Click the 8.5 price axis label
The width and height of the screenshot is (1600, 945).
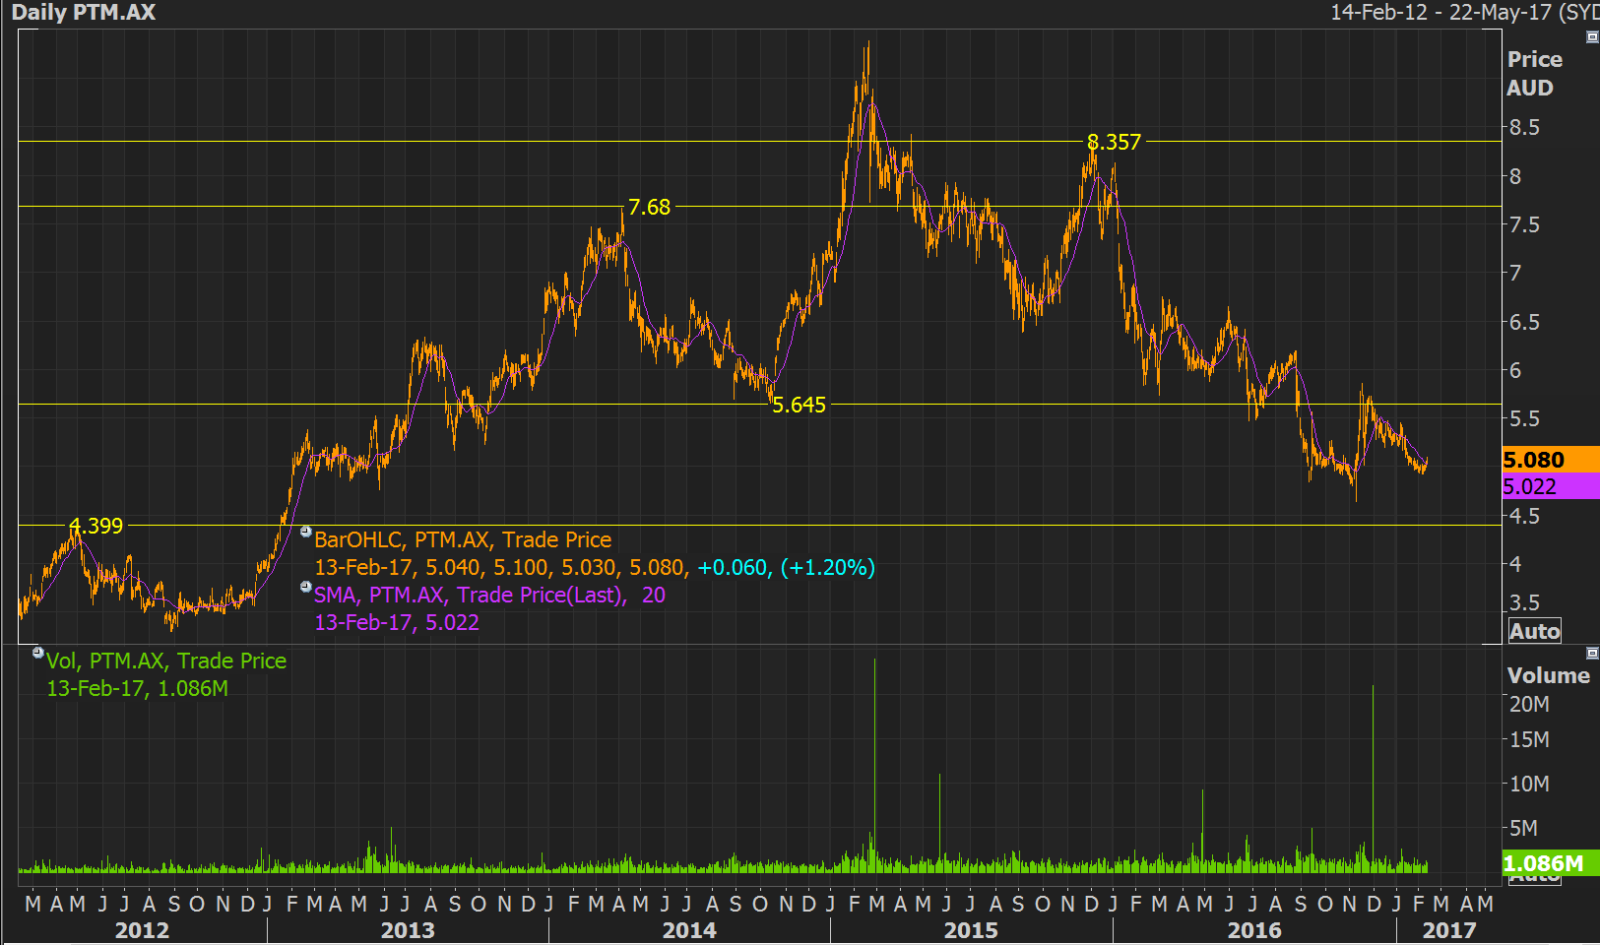pos(1524,128)
